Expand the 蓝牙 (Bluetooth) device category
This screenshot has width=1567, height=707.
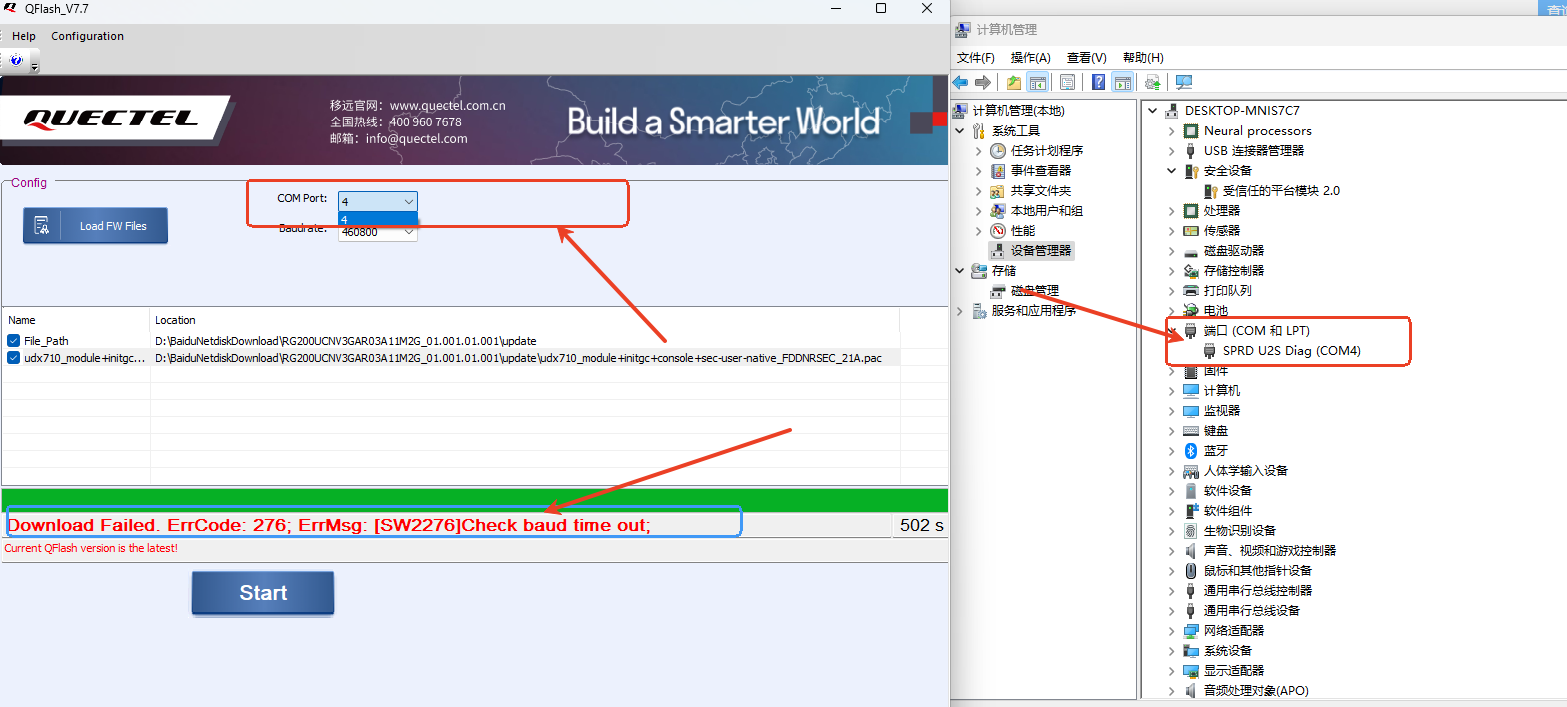click(x=1171, y=451)
